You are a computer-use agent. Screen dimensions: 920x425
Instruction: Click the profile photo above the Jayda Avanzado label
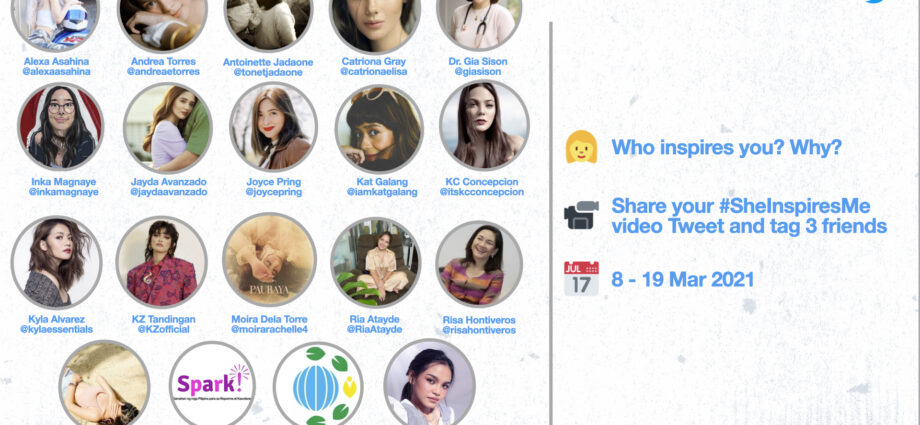[x=168, y=127]
